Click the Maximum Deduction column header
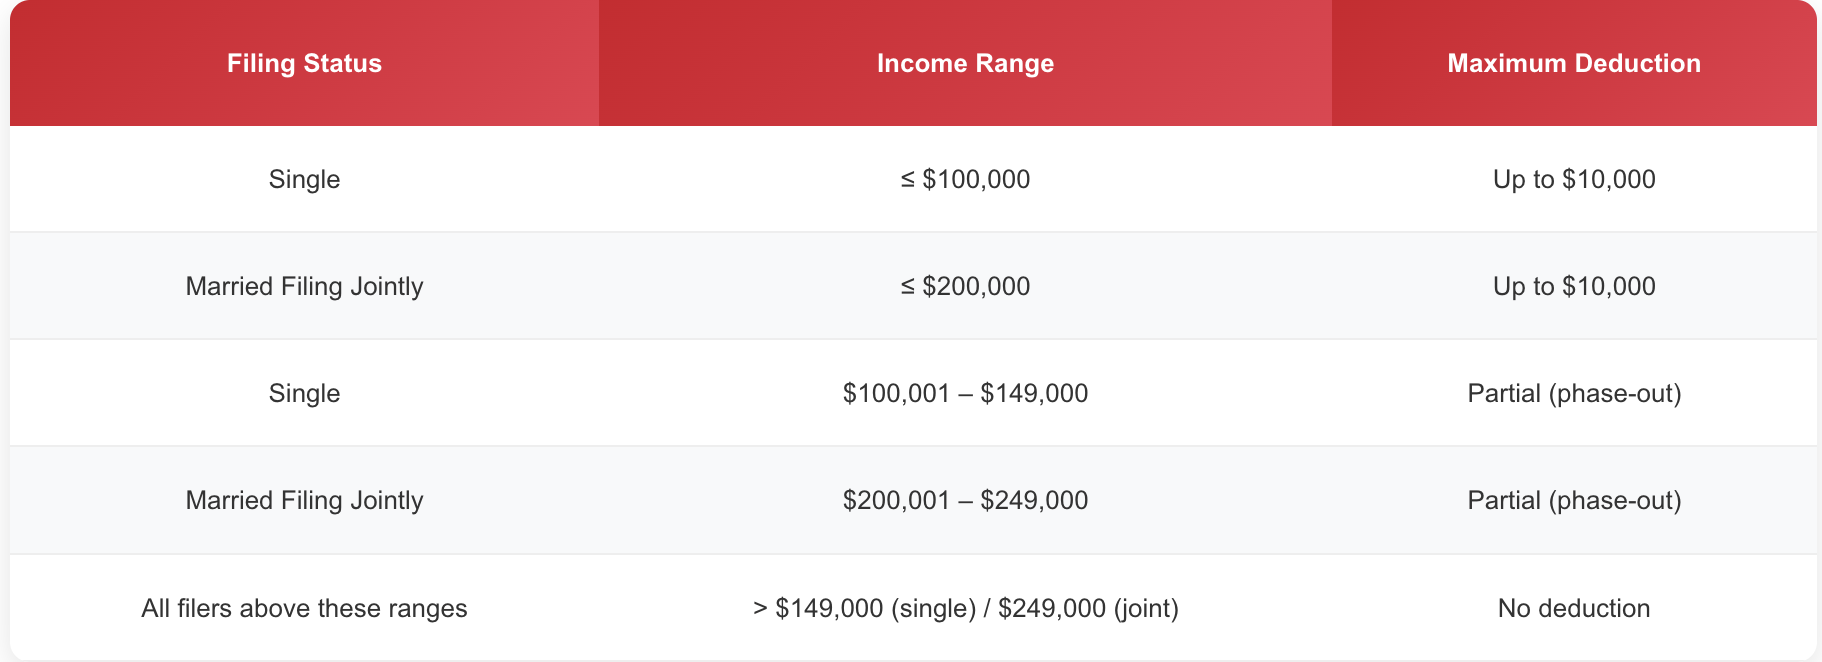This screenshot has height=662, width=1822. tap(1573, 63)
